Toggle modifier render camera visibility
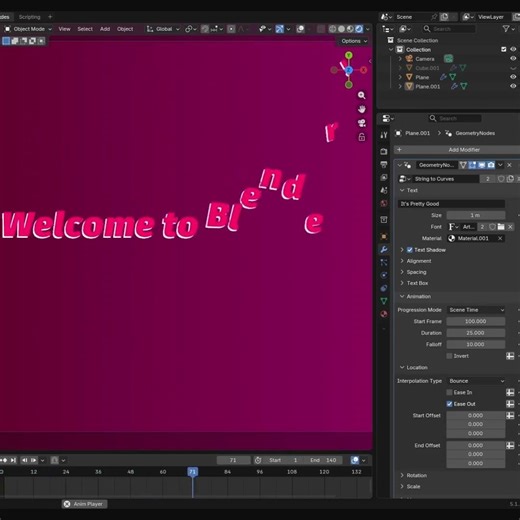Viewport: 520px width, 520px height. pos(491,165)
